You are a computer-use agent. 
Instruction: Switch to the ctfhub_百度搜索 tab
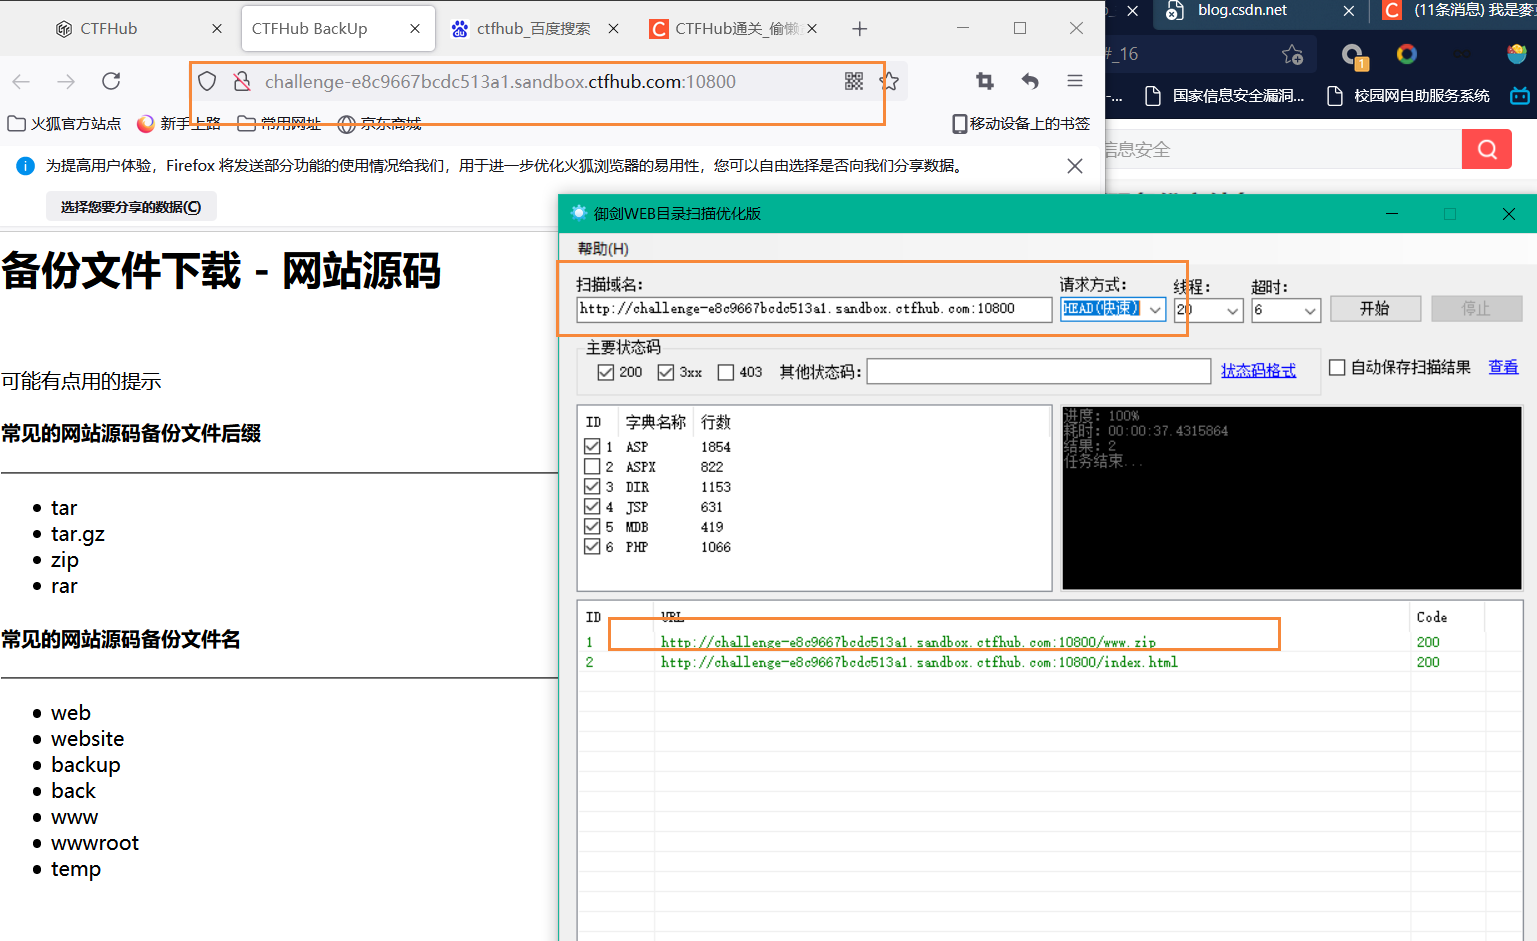(533, 29)
